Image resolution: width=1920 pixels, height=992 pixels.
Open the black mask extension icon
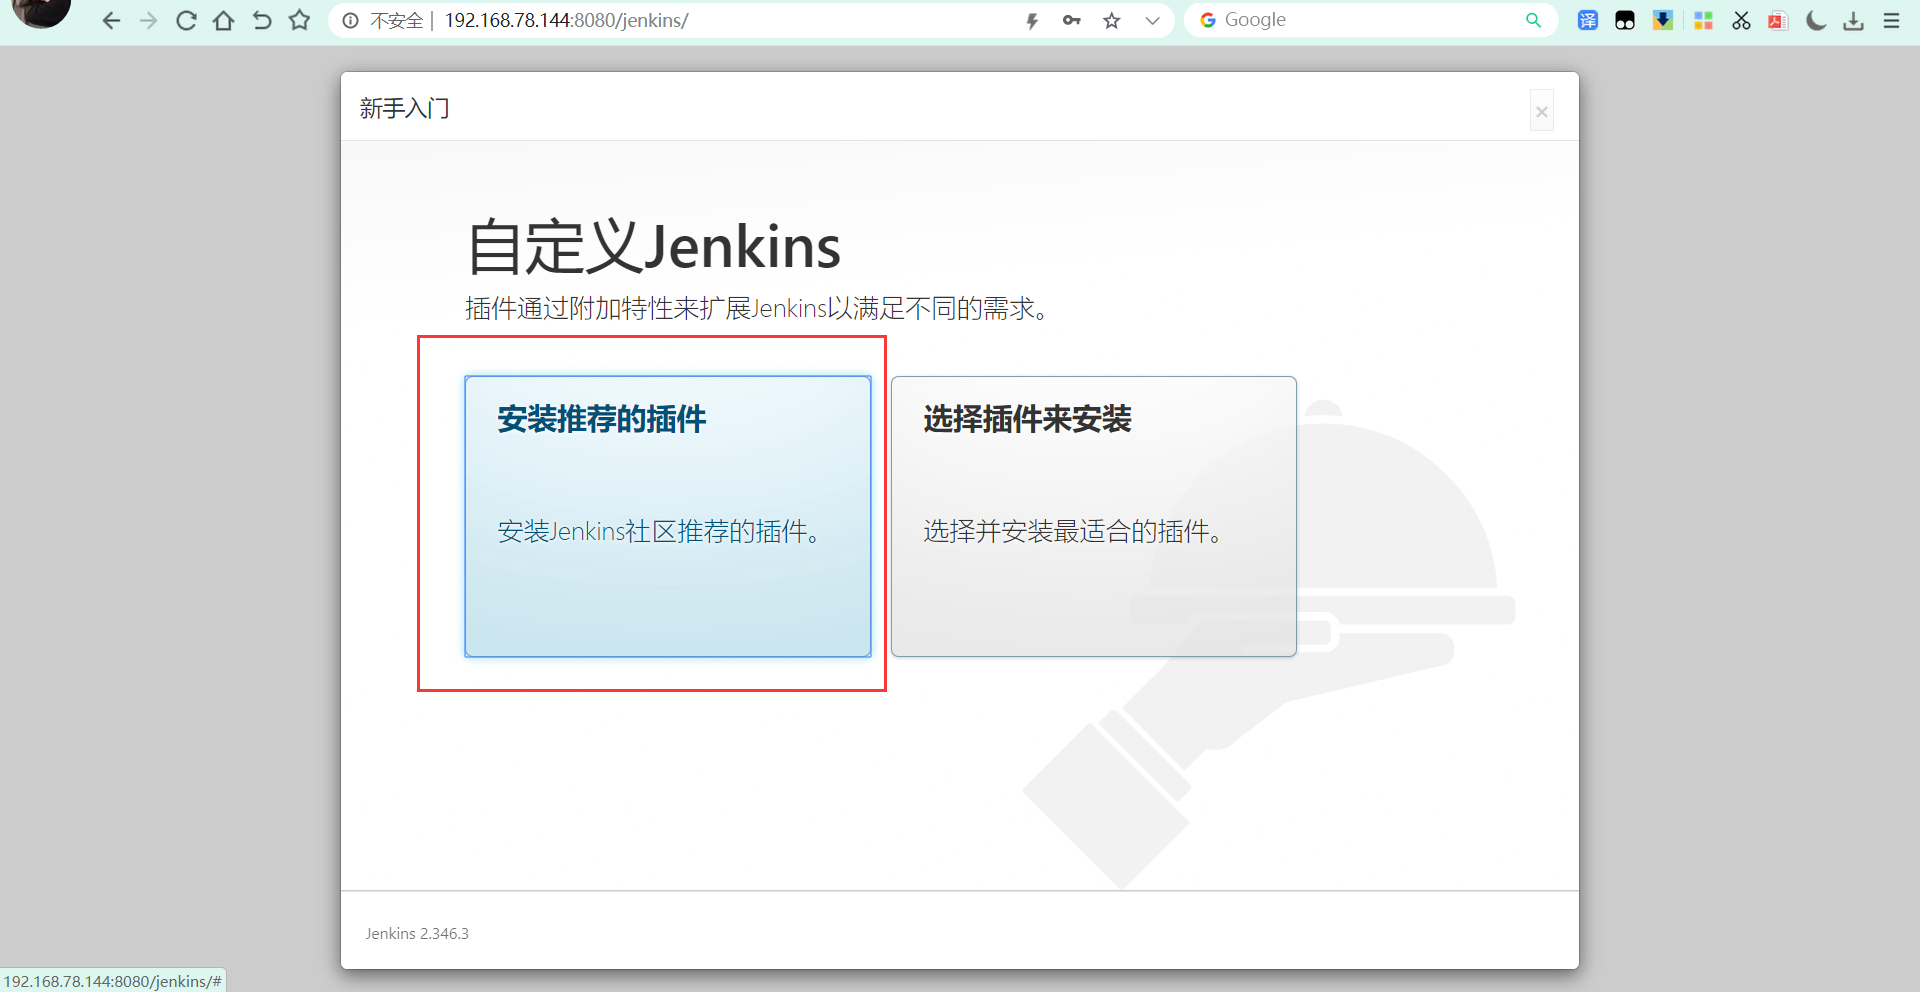pos(1625,20)
